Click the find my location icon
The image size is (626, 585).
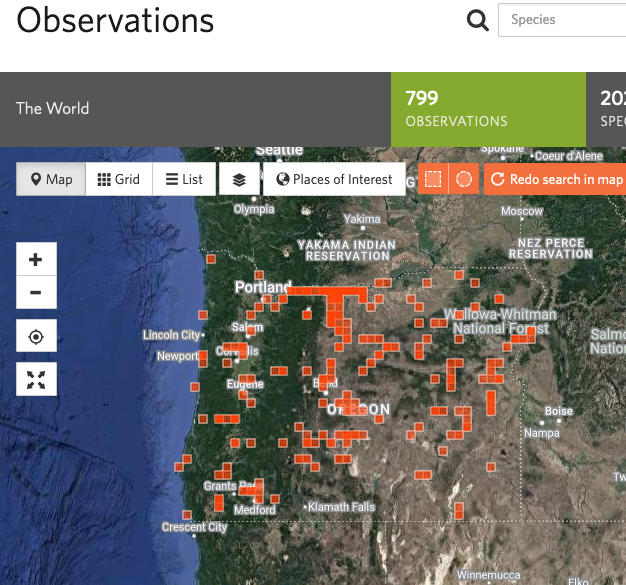pos(36,336)
